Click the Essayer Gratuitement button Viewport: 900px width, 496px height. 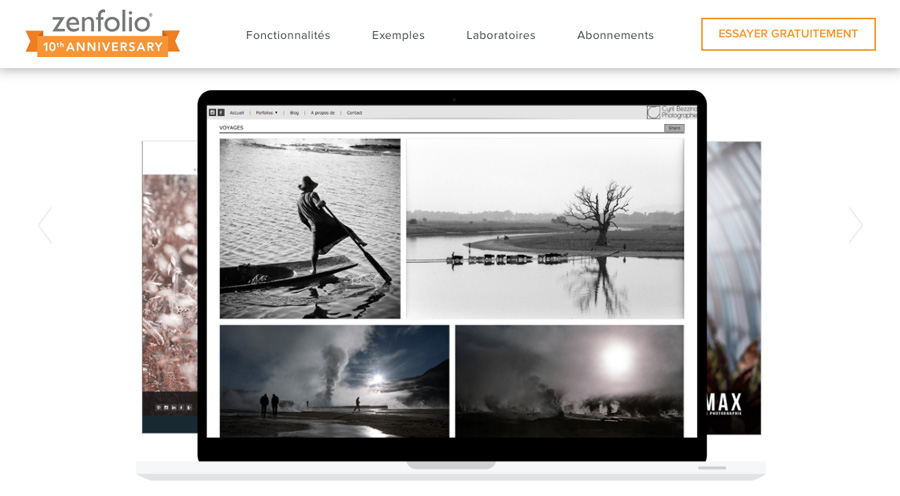(x=788, y=34)
